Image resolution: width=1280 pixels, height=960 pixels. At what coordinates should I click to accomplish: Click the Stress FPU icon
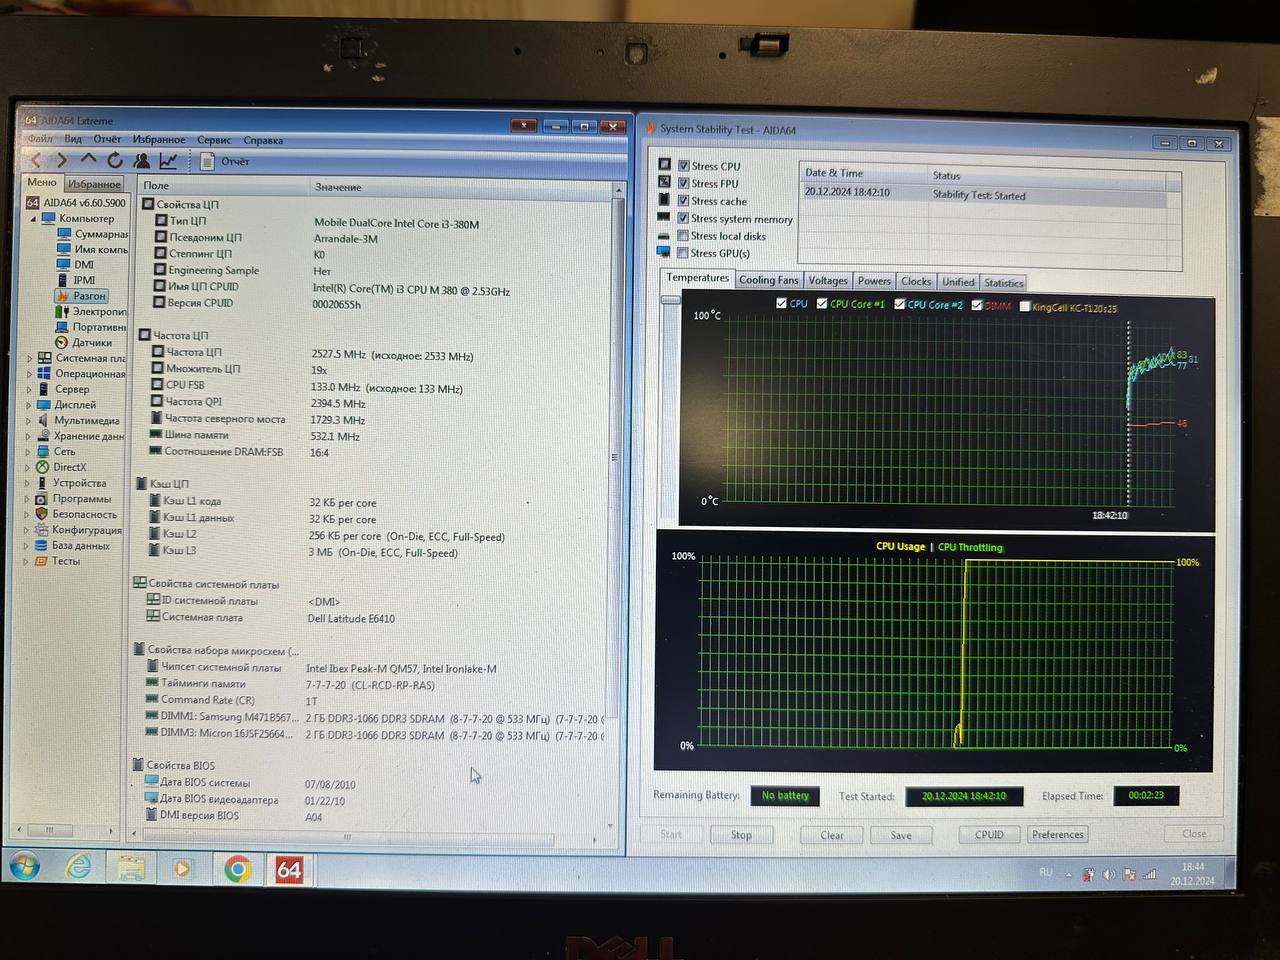[x=664, y=182]
